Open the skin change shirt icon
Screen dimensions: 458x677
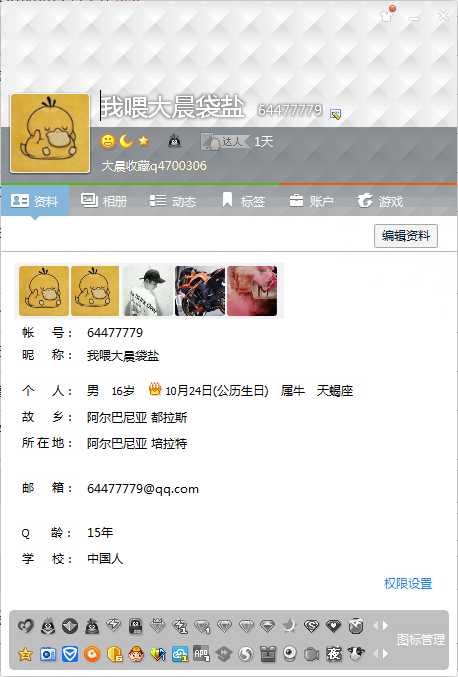(386, 16)
